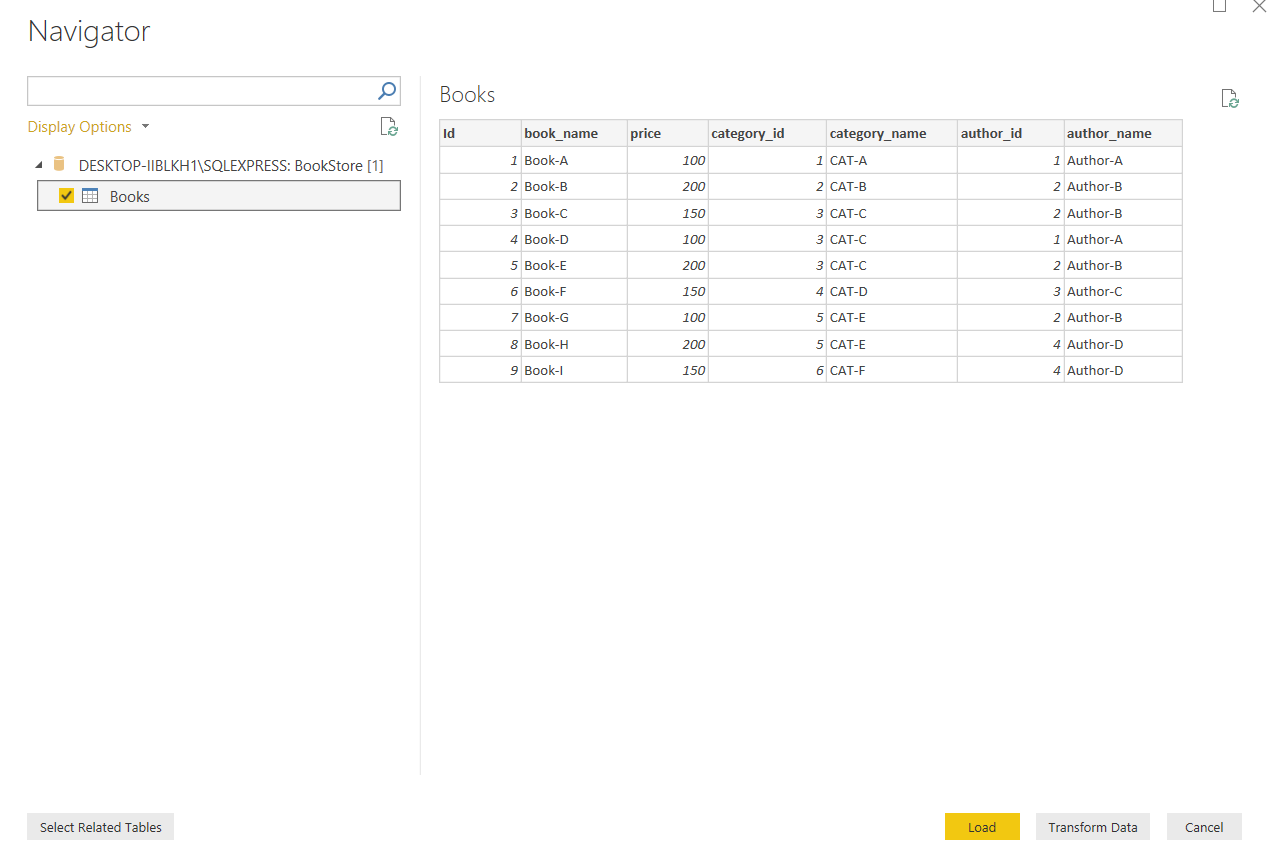Select the Book-F cell
This screenshot has width=1271, height=854.
574,291
